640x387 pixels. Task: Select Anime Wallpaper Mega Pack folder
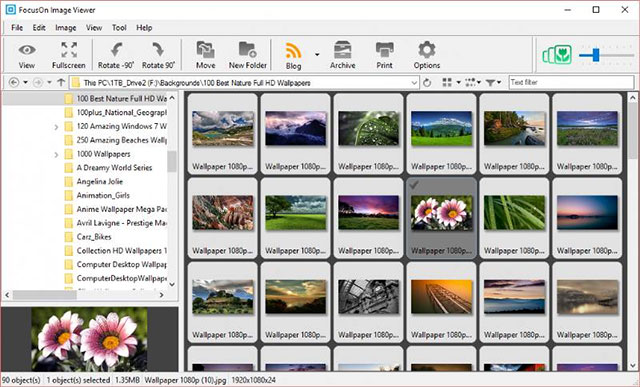pyautogui.click(x=116, y=209)
